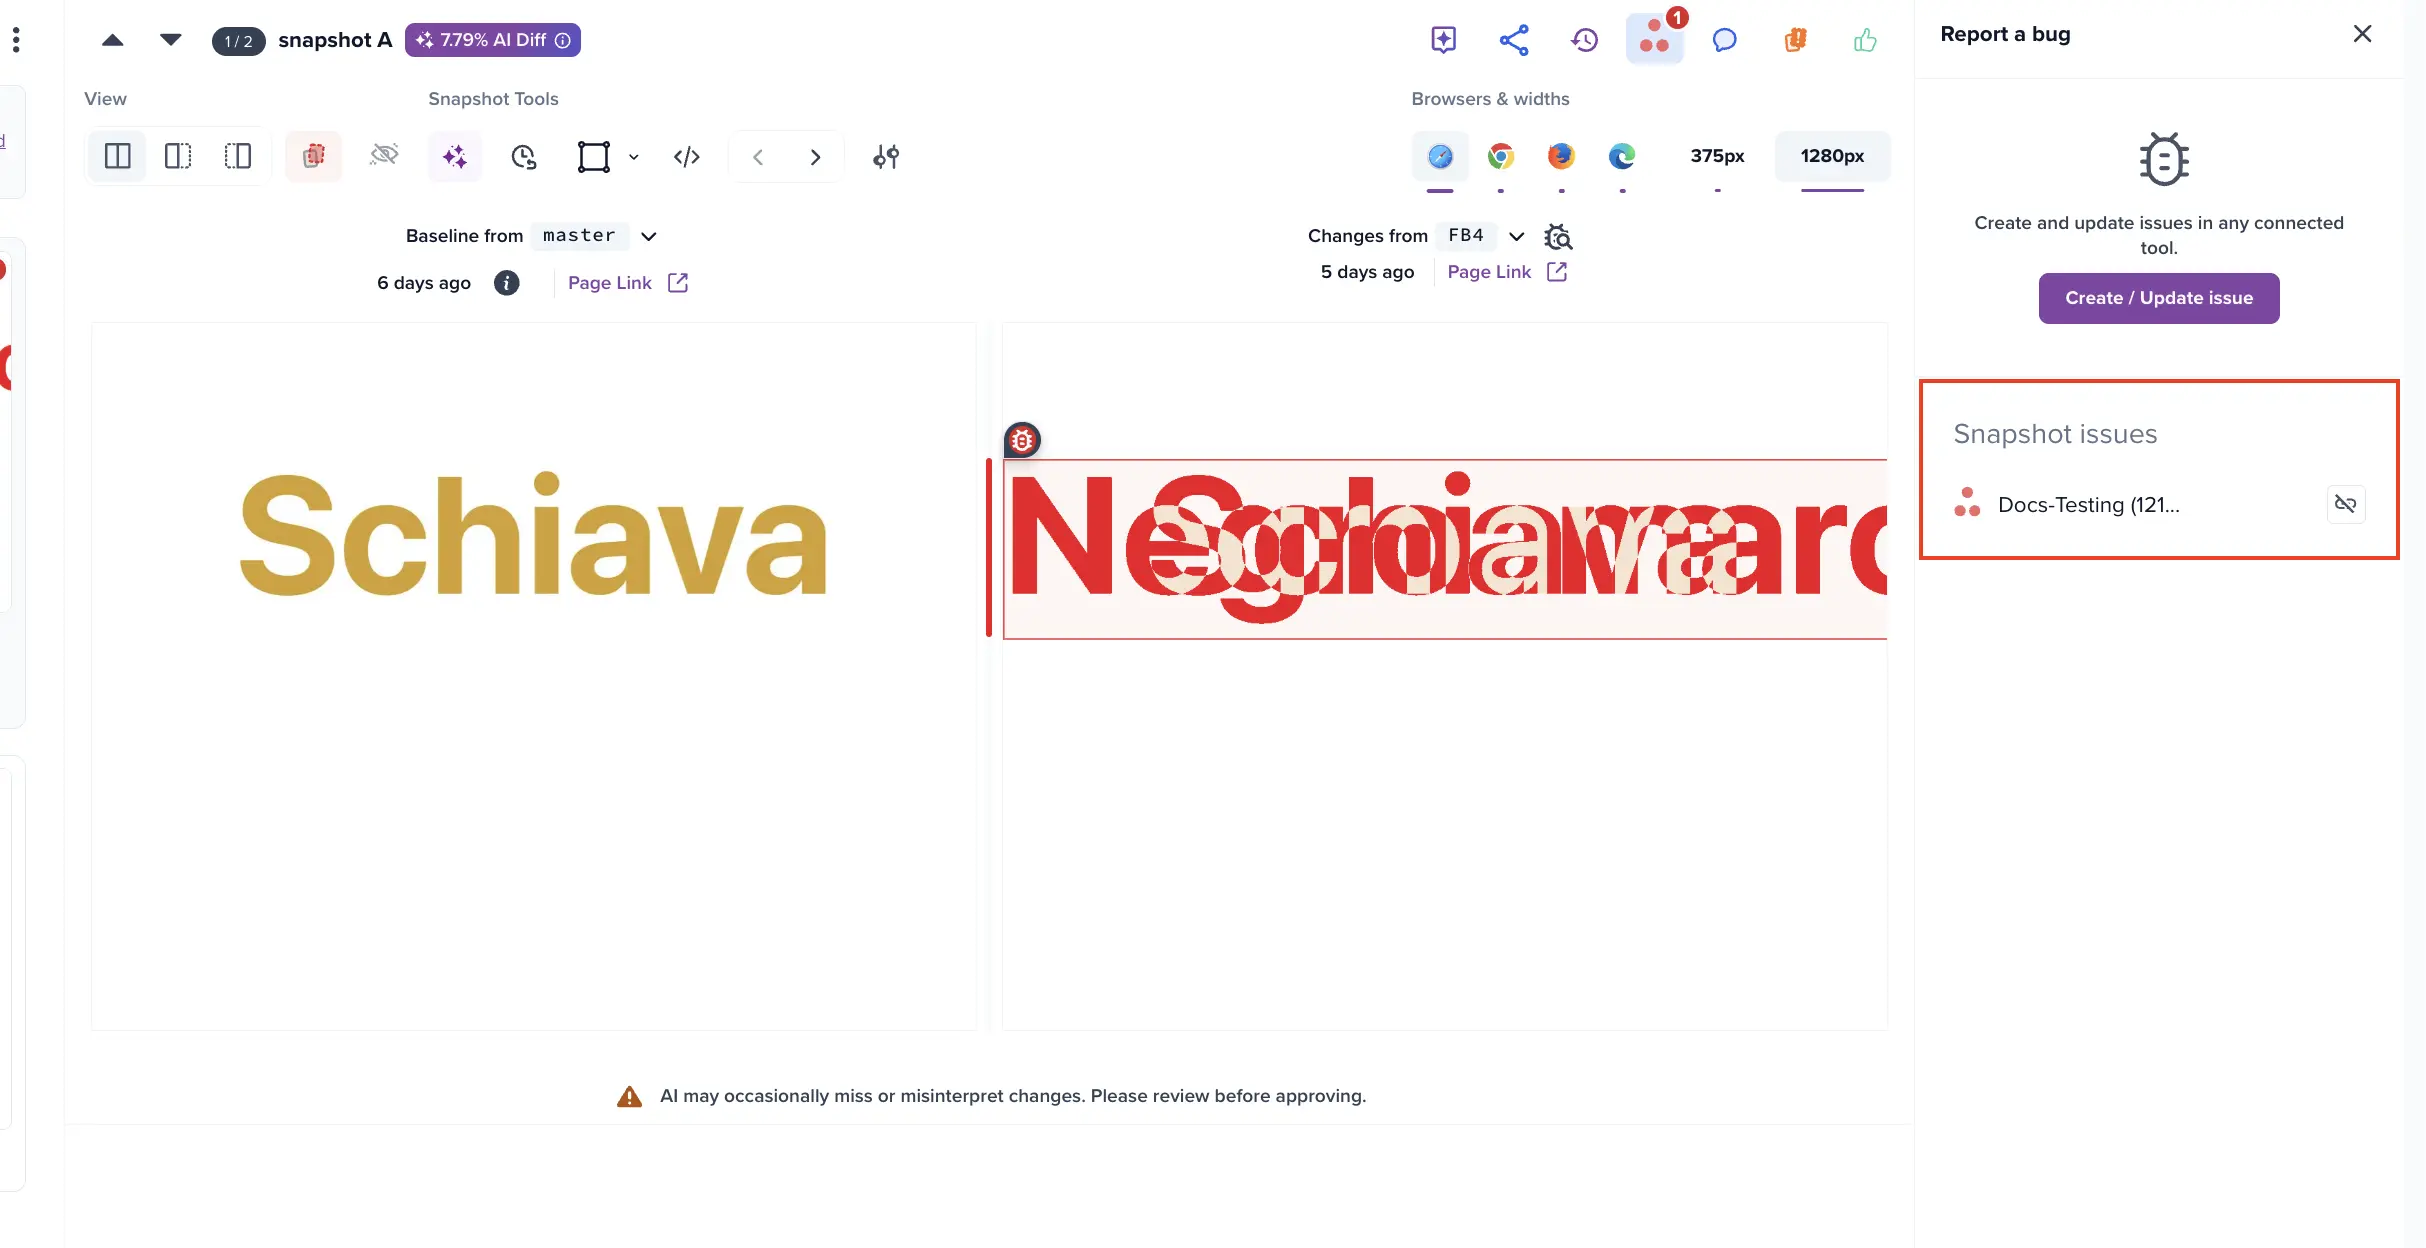Unlink the Docs-Testing issue
Image resolution: width=2426 pixels, height=1248 pixels.
click(x=2345, y=504)
